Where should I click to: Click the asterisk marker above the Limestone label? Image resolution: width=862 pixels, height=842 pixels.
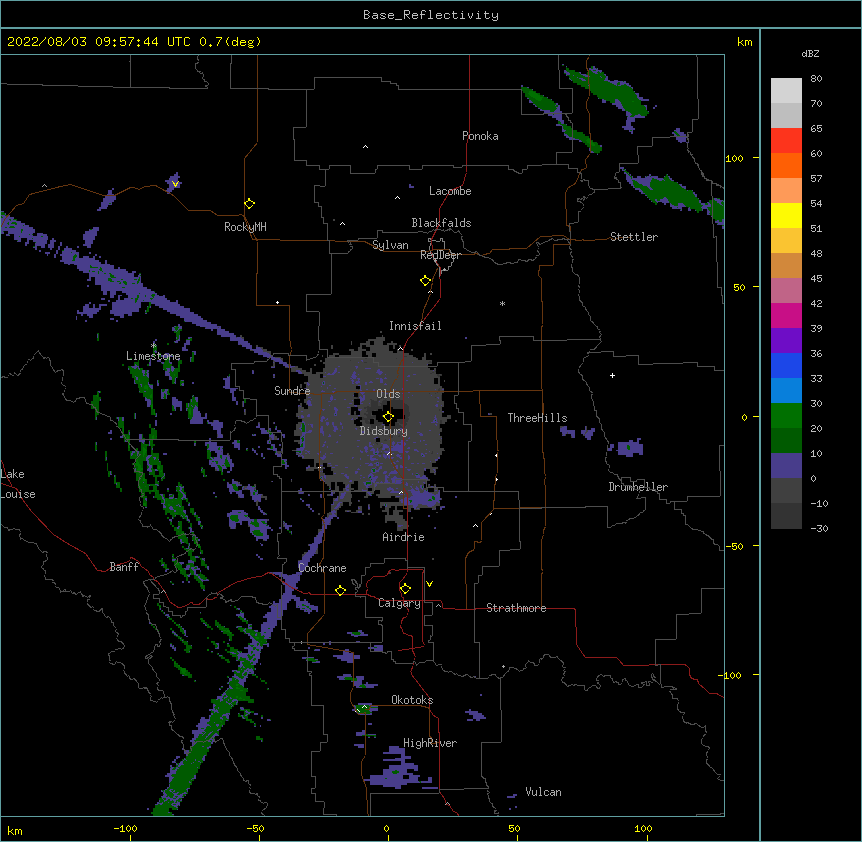point(153,346)
